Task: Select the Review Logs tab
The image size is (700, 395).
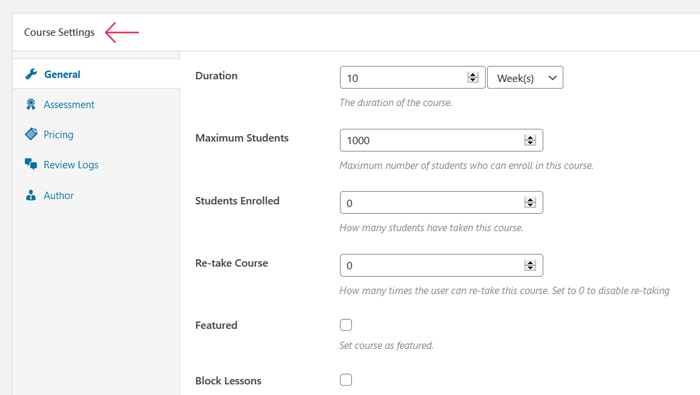Action: pos(71,165)
